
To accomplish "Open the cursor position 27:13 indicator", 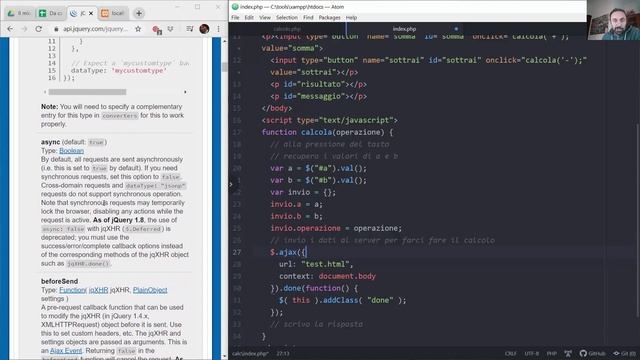I will pyautogui.click(x=283, y=353).
